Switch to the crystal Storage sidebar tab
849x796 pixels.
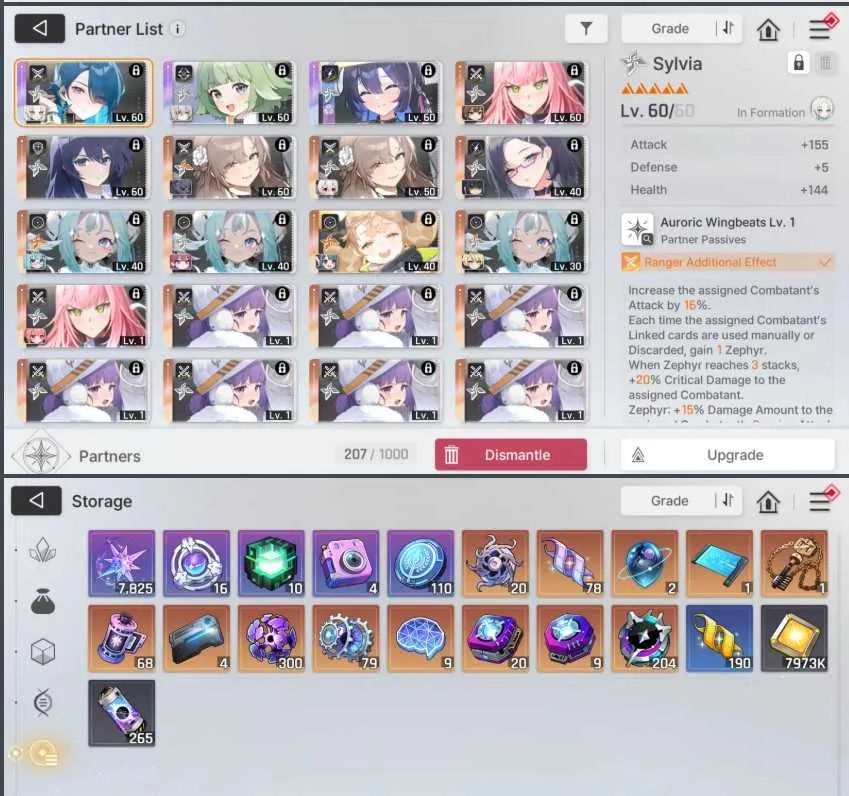tap(43, 550)
